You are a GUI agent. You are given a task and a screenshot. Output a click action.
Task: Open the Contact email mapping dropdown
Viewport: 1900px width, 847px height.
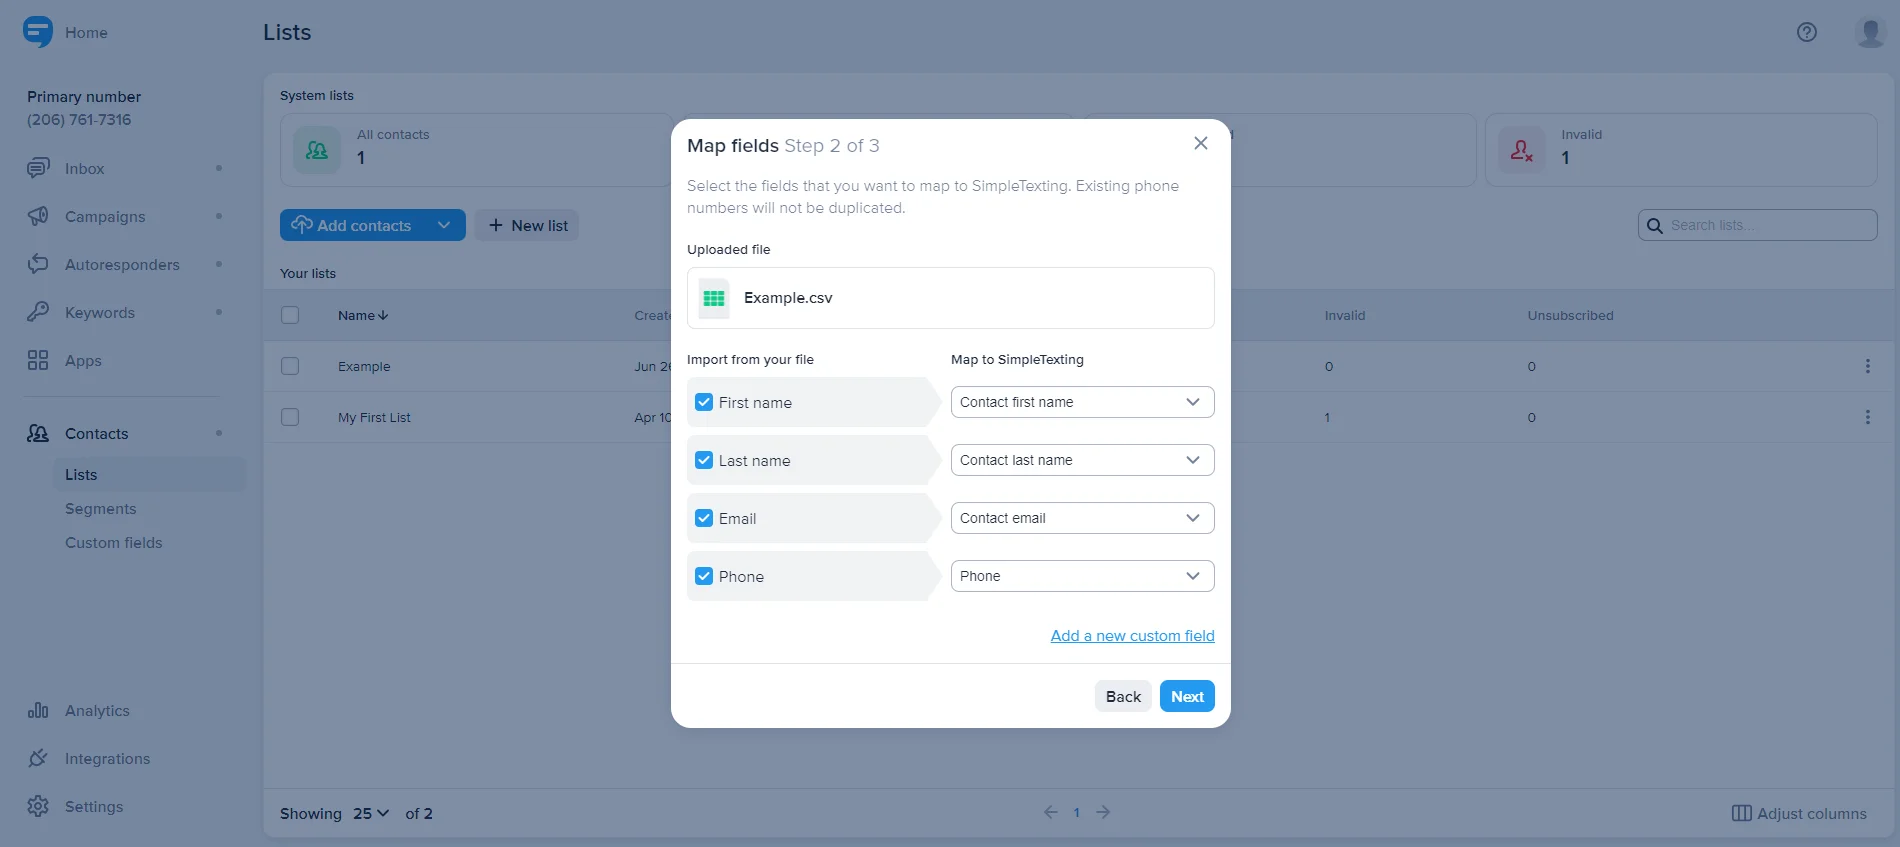click(x=1081, y=518)
